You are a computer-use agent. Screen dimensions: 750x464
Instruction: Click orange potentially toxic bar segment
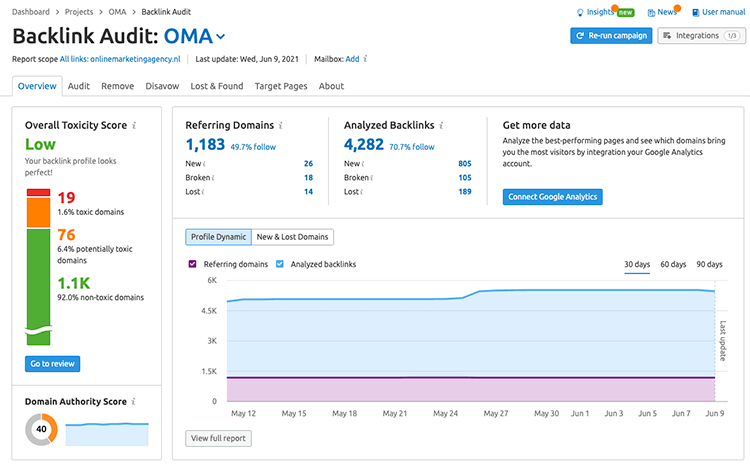38,212
